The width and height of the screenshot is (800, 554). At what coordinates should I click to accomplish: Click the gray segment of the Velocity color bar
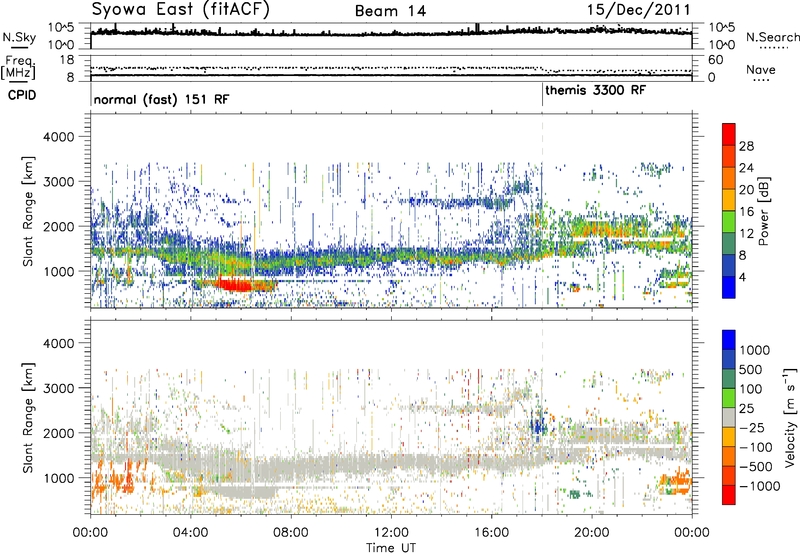pos(729,418)
